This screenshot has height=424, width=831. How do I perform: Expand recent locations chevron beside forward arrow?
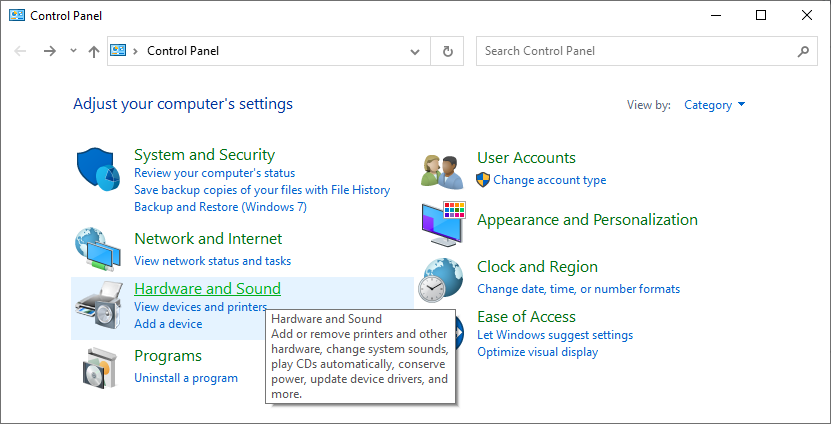click(73, 51)
